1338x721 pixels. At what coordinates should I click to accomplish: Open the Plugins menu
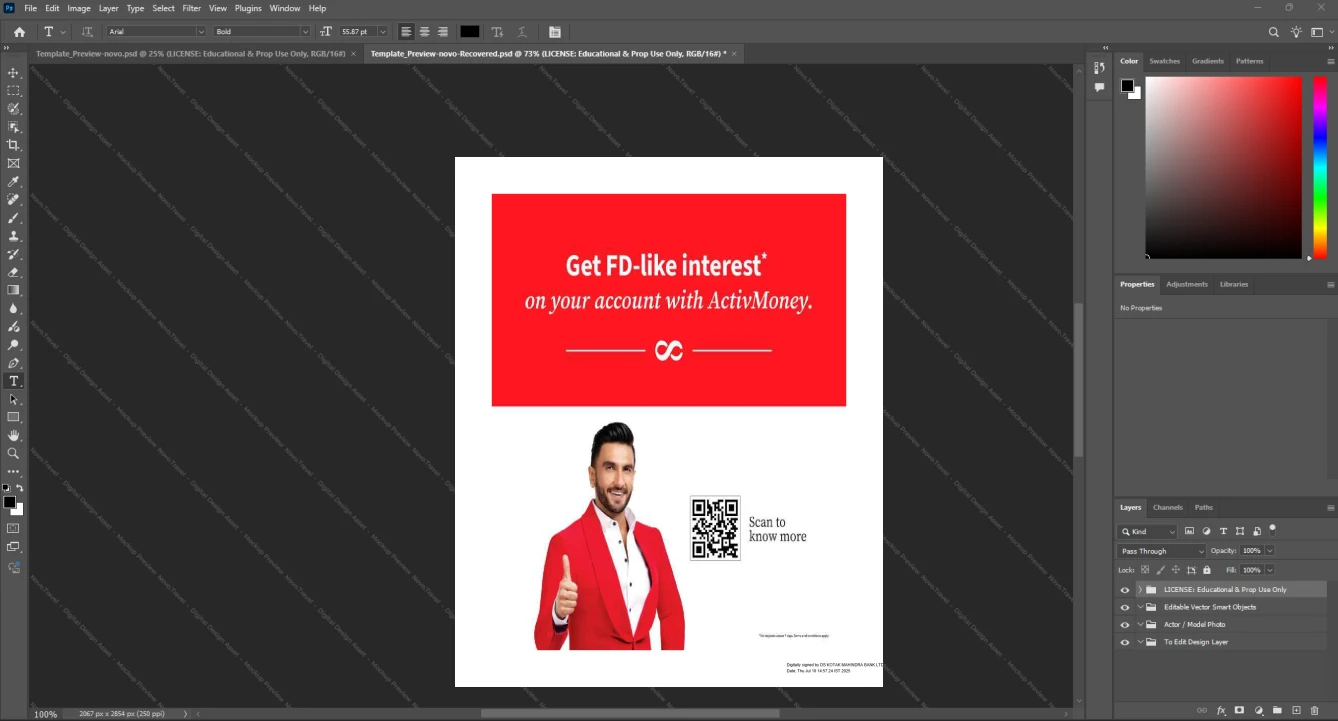click(248, 8)
